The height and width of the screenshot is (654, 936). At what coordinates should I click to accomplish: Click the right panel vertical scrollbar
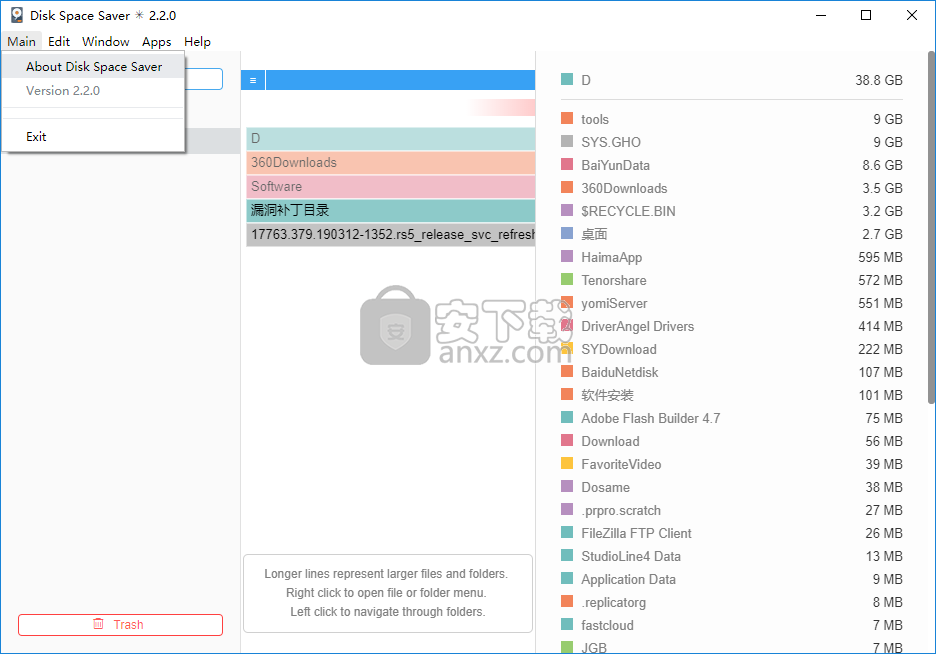(x=931, y=228)
